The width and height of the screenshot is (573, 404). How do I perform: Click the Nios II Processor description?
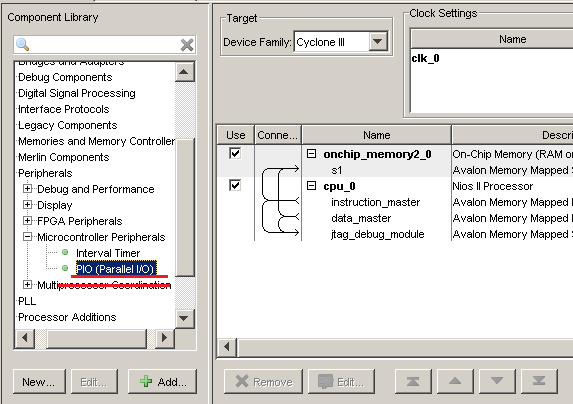click(493, 186)
